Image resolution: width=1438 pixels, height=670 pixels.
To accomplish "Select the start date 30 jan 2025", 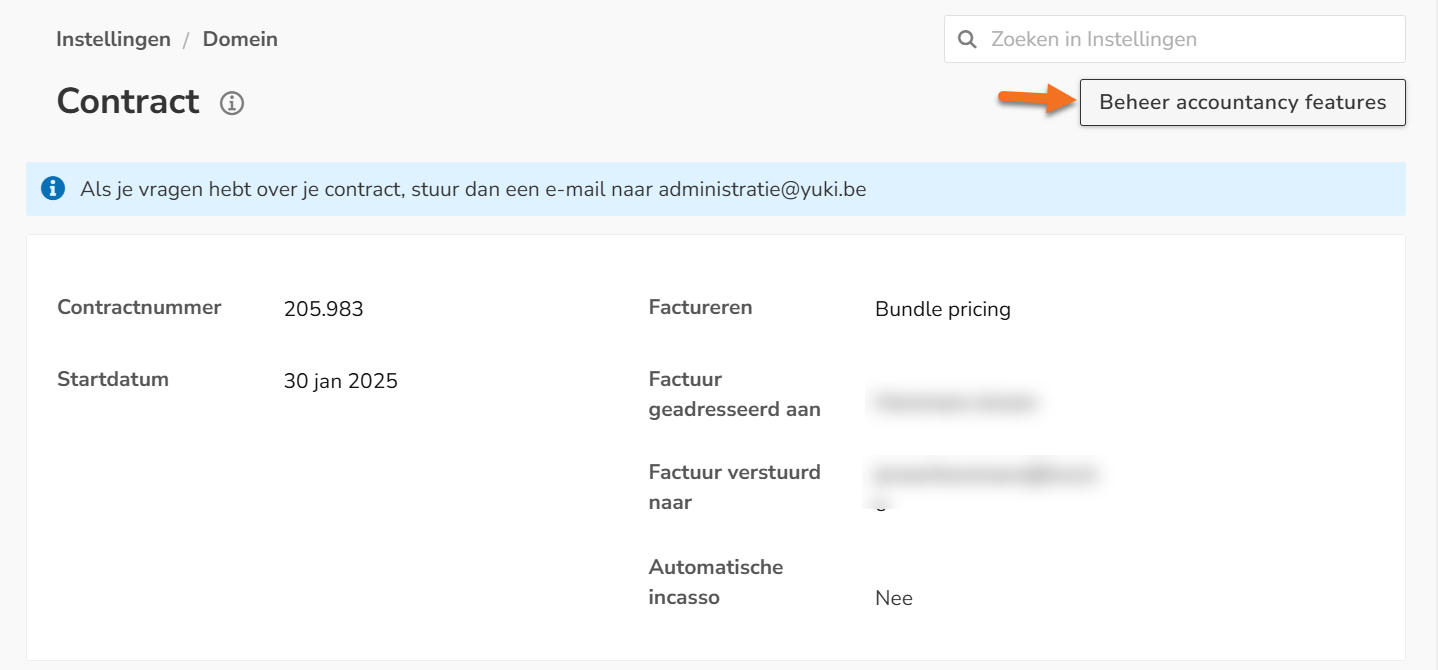I will click(341, 381).
